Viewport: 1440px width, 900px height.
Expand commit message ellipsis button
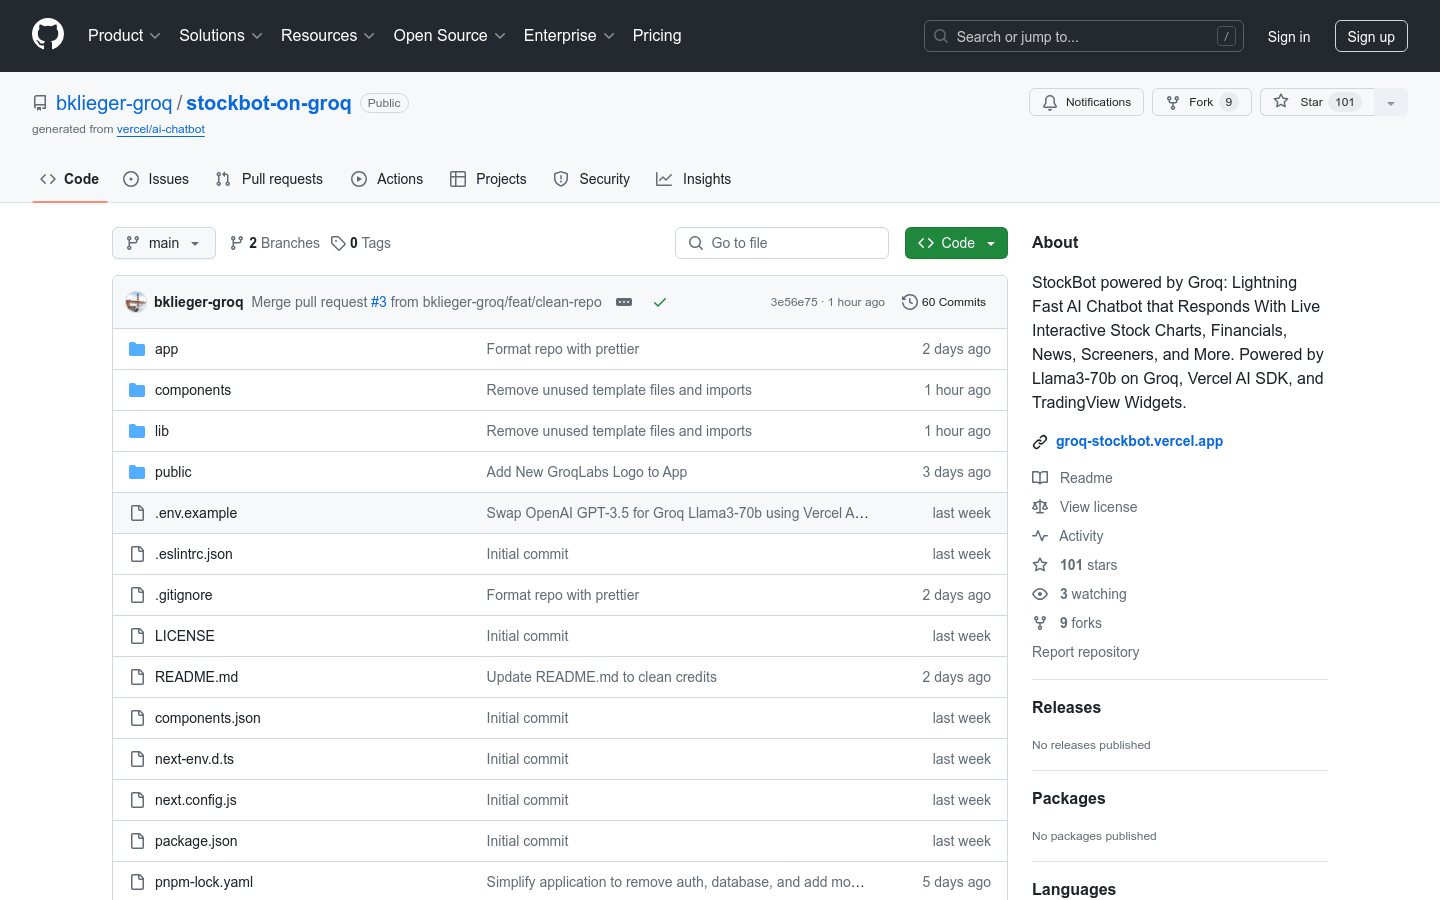(624, 302)
